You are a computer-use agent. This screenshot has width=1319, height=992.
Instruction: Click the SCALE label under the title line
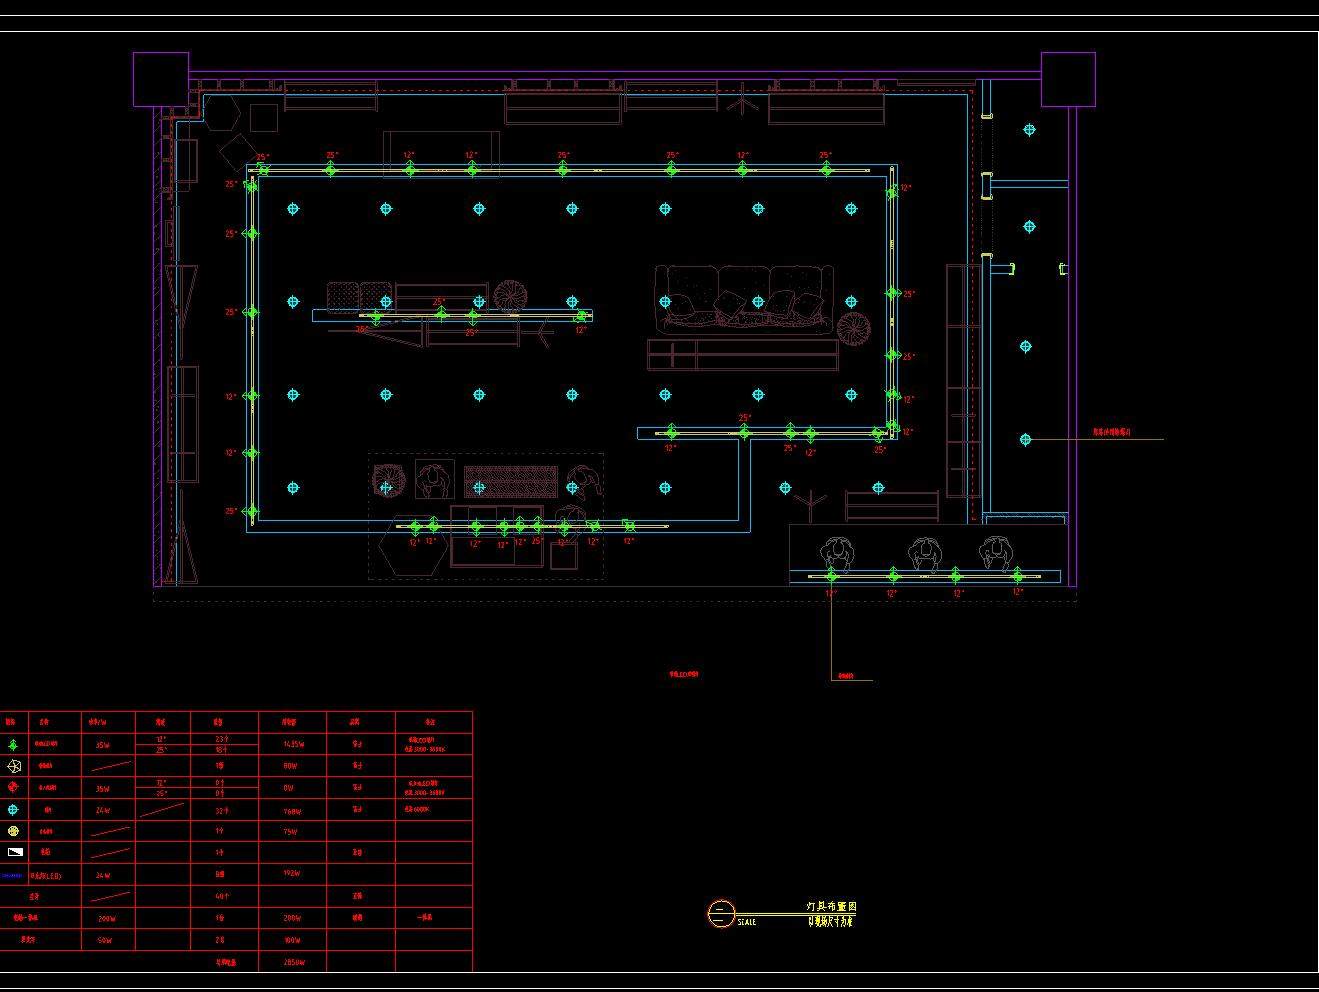(x=747, y=923)
